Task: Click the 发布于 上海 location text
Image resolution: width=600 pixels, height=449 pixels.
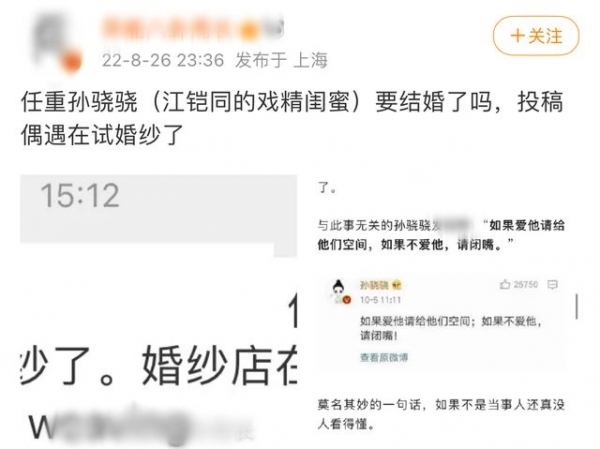Action: (281, 60)
